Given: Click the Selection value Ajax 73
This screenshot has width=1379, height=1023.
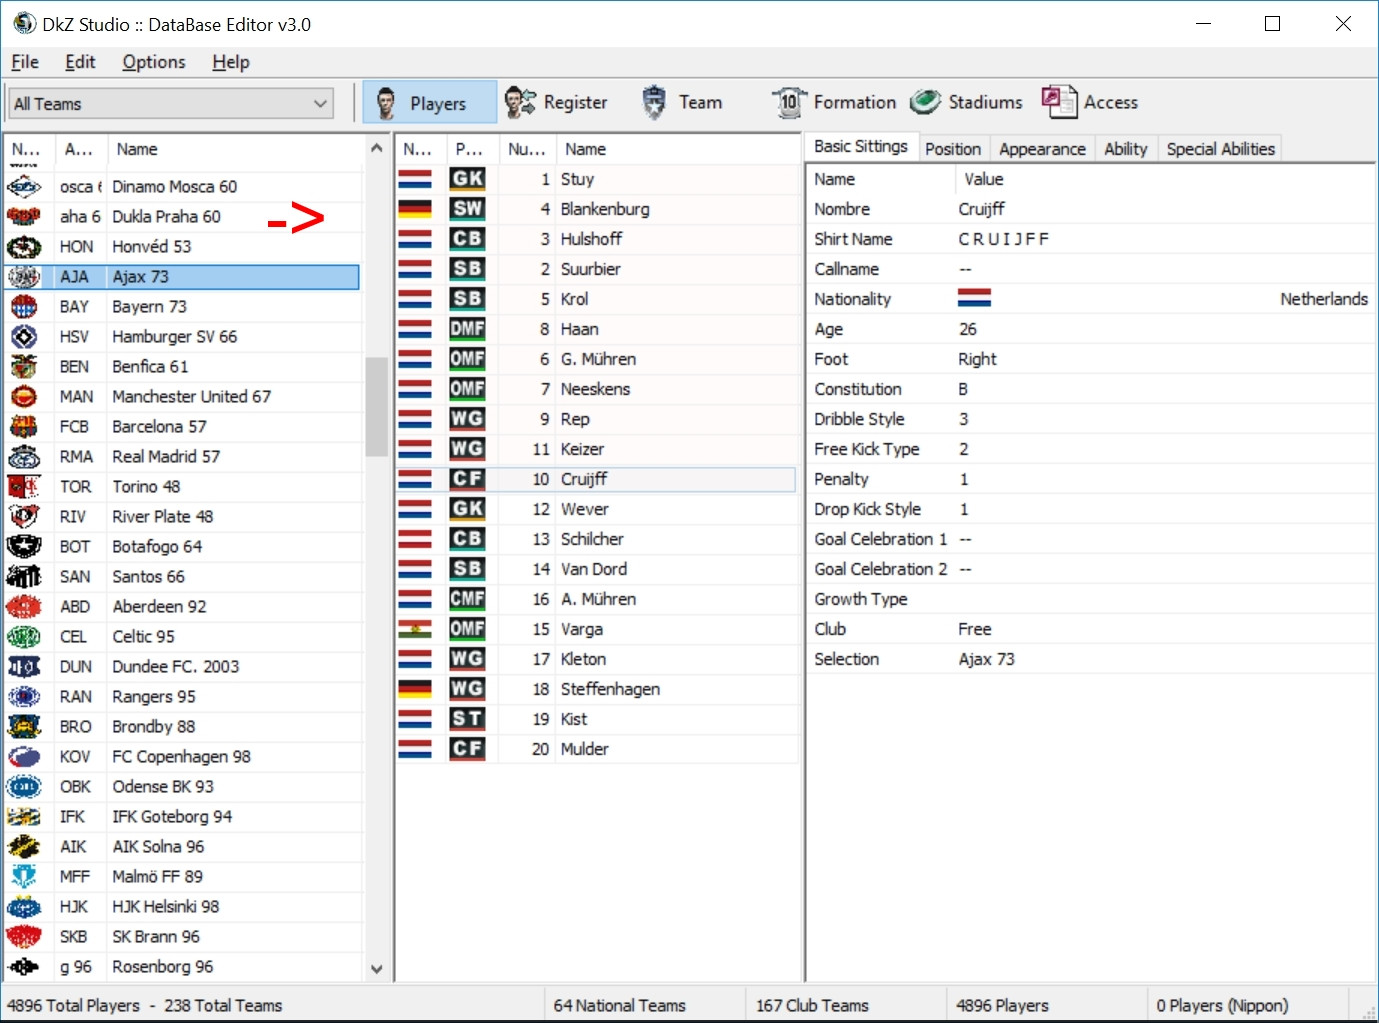Looking at the screenshot, I should point(987,659).
